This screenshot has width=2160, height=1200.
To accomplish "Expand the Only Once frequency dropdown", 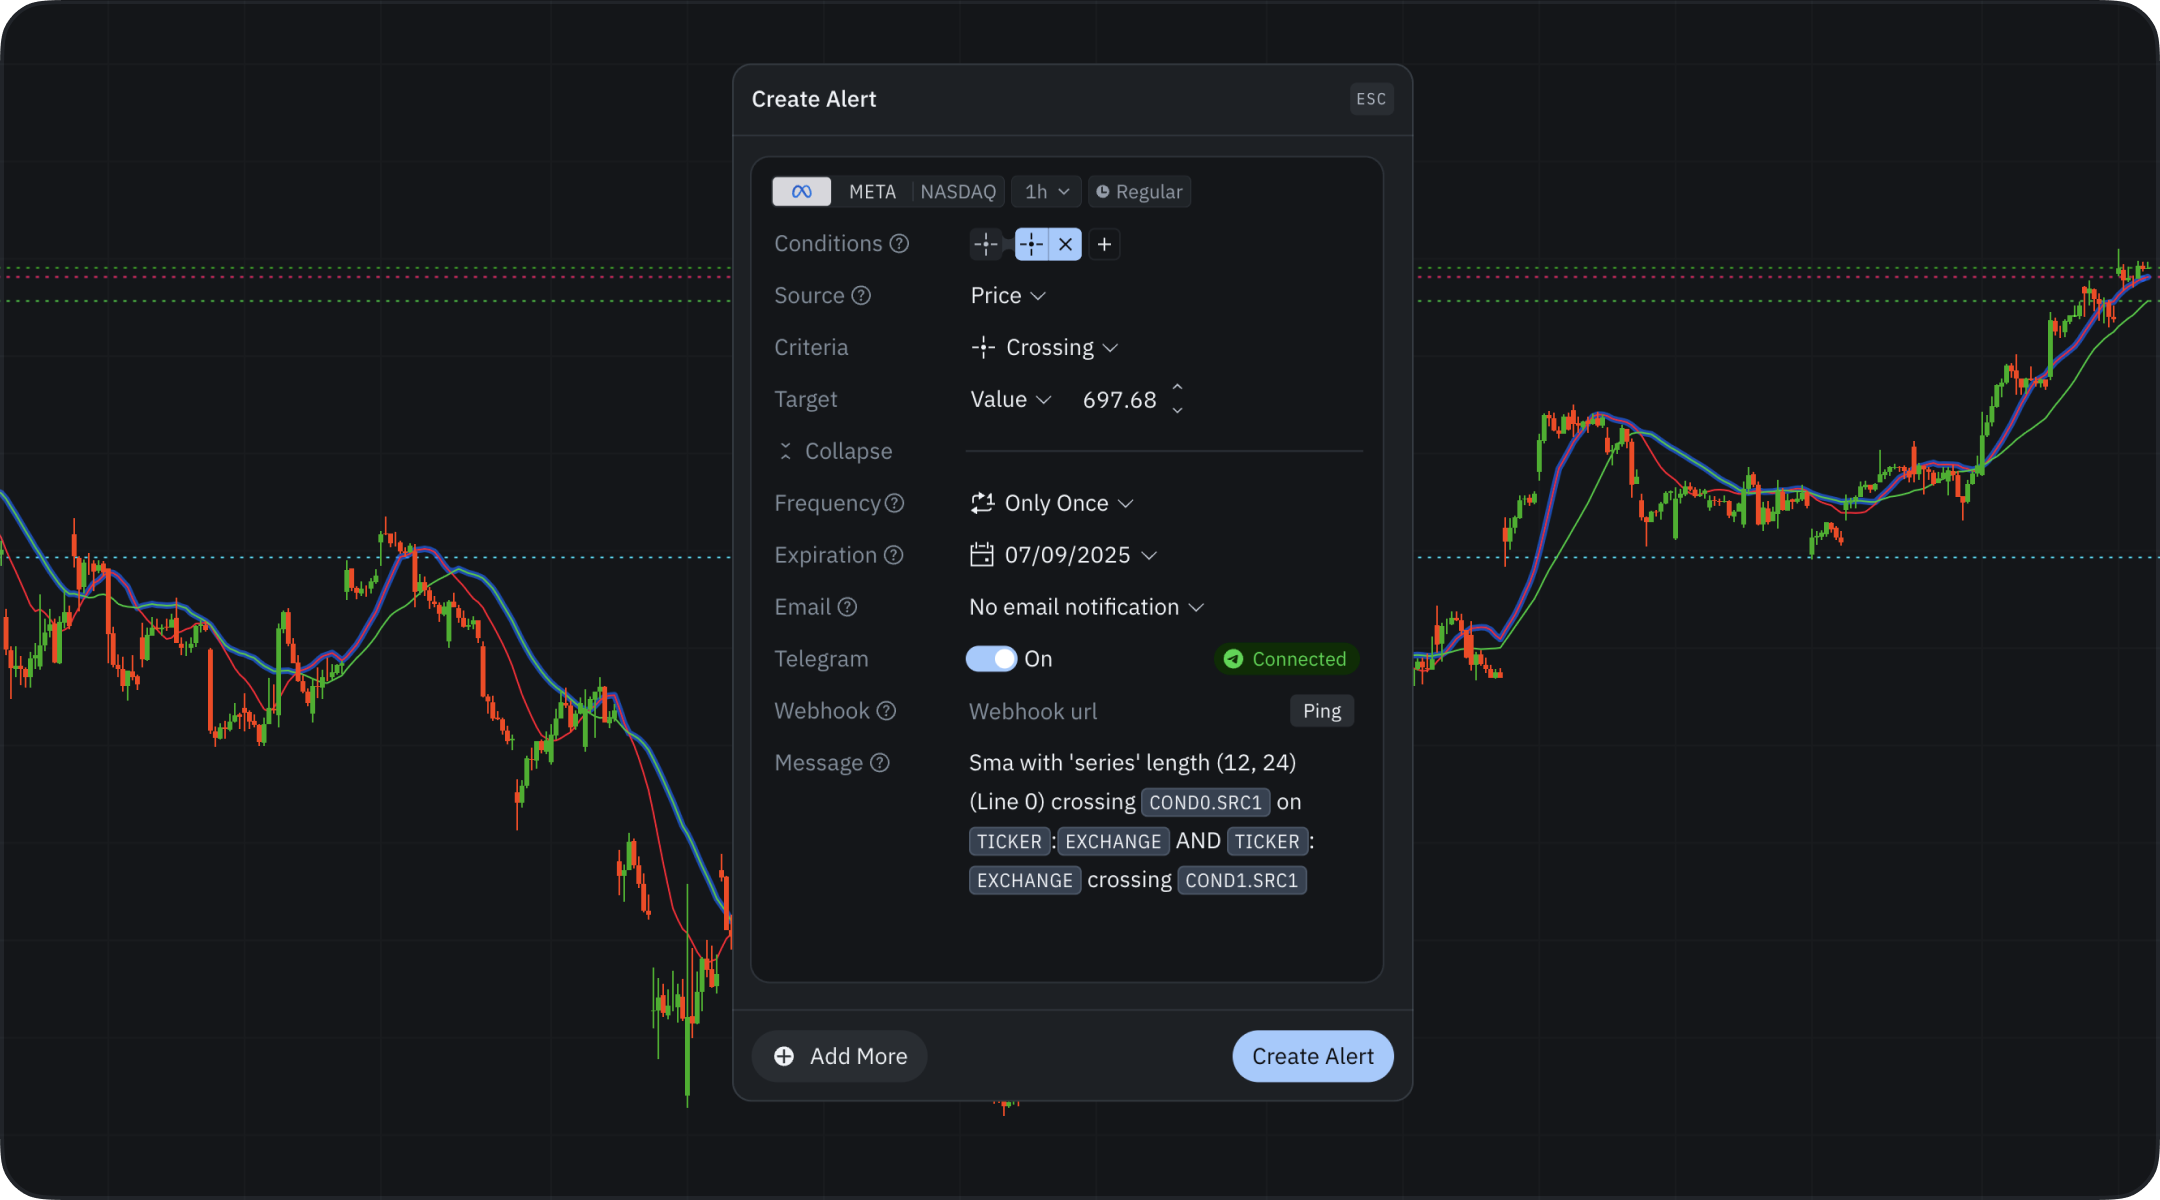I will [x=1053, y=503].
